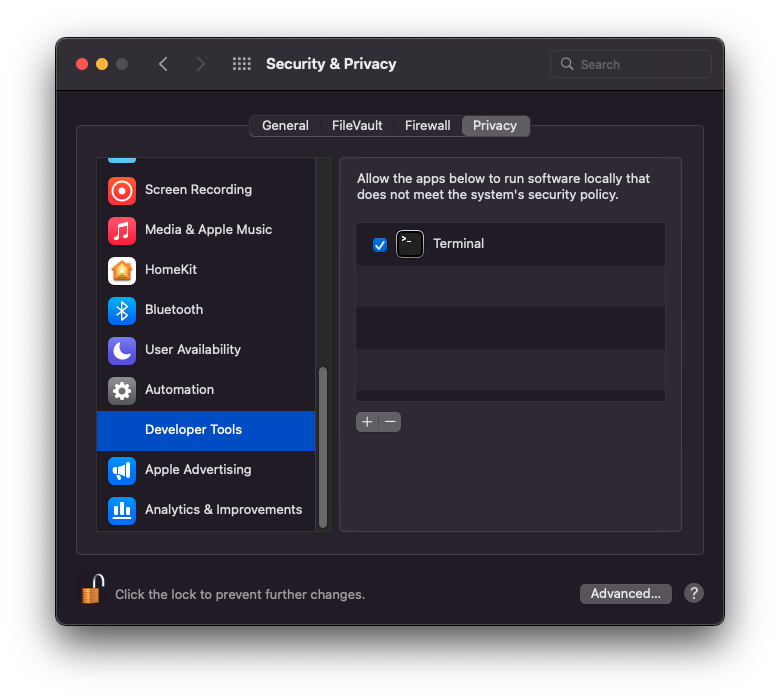Select the Automation label
780x699 pixels.
(x=180, y=389)
